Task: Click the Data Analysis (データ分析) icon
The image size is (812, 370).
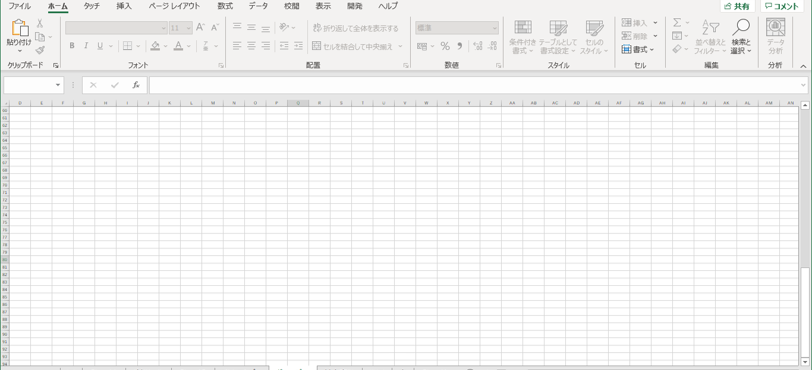Action: pos(775,37)
